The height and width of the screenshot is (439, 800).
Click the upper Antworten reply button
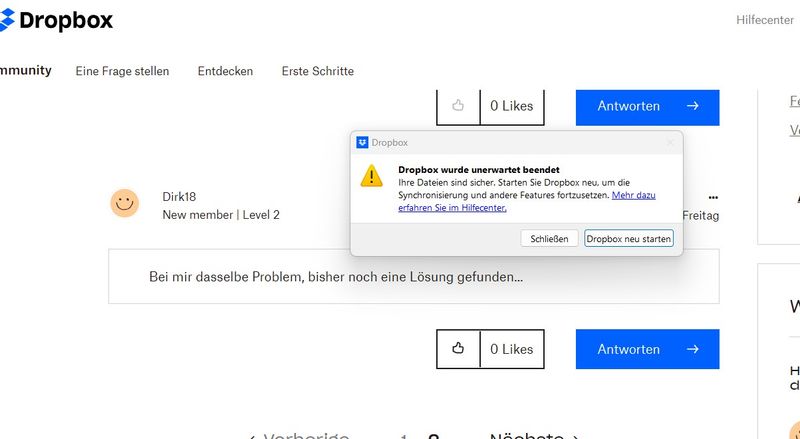647,106
